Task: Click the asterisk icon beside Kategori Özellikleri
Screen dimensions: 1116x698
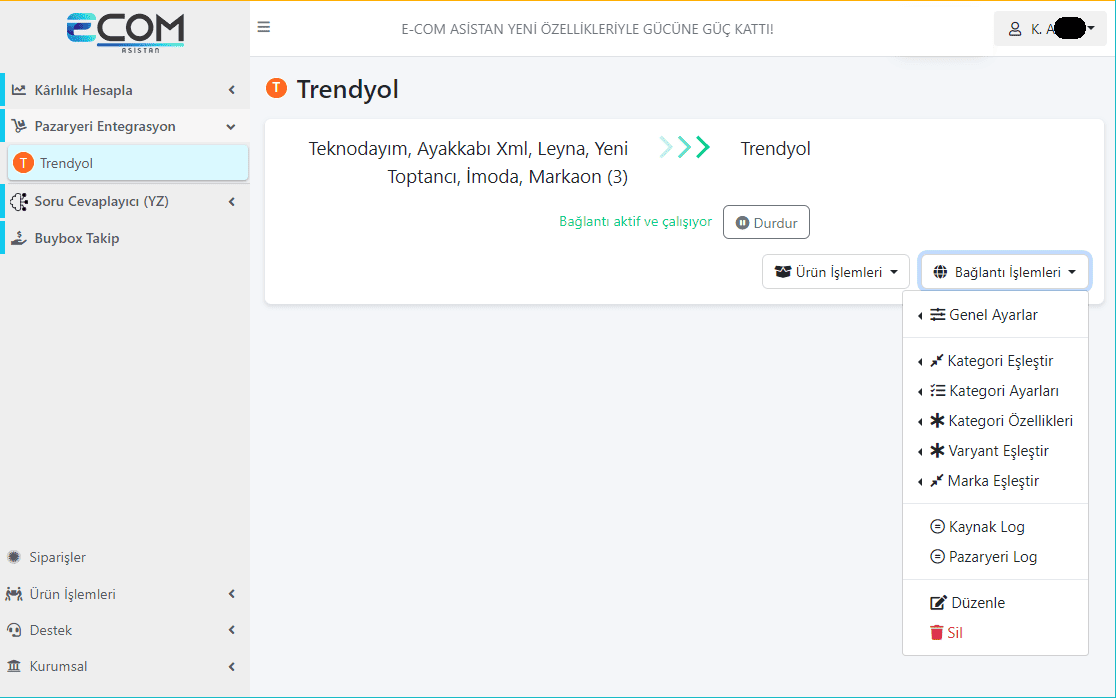Action: pos(937,421)
